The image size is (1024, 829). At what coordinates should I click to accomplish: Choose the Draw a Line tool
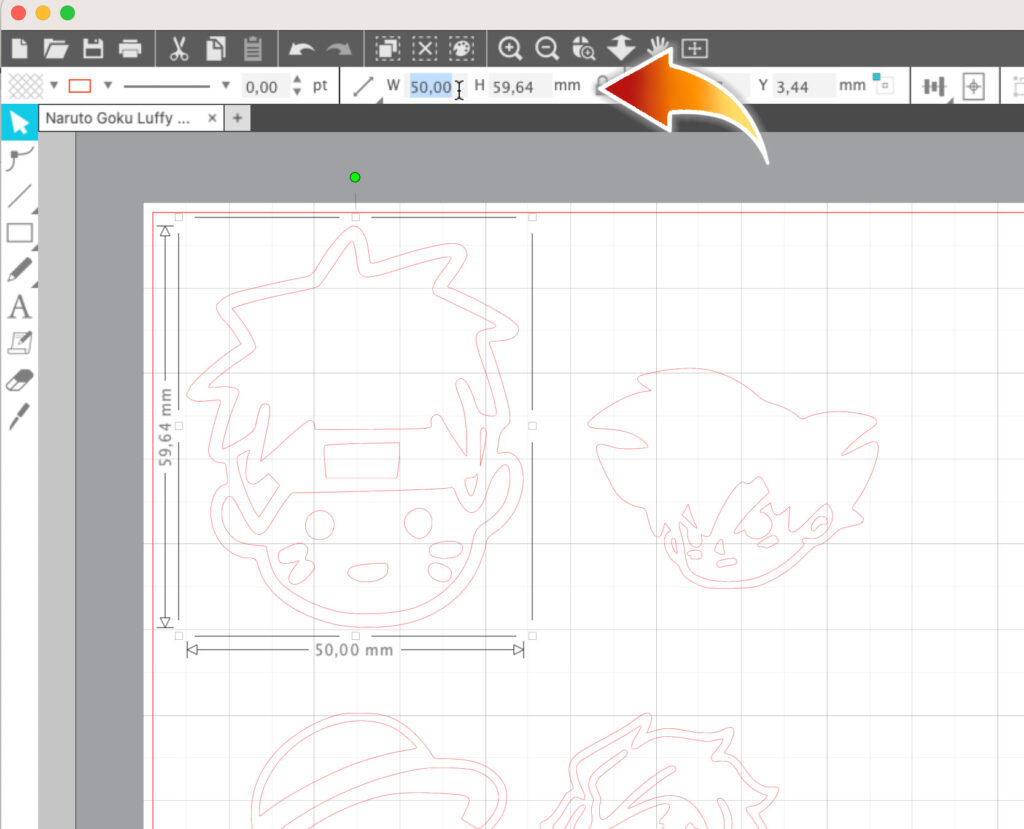click(x=18, y=197)
